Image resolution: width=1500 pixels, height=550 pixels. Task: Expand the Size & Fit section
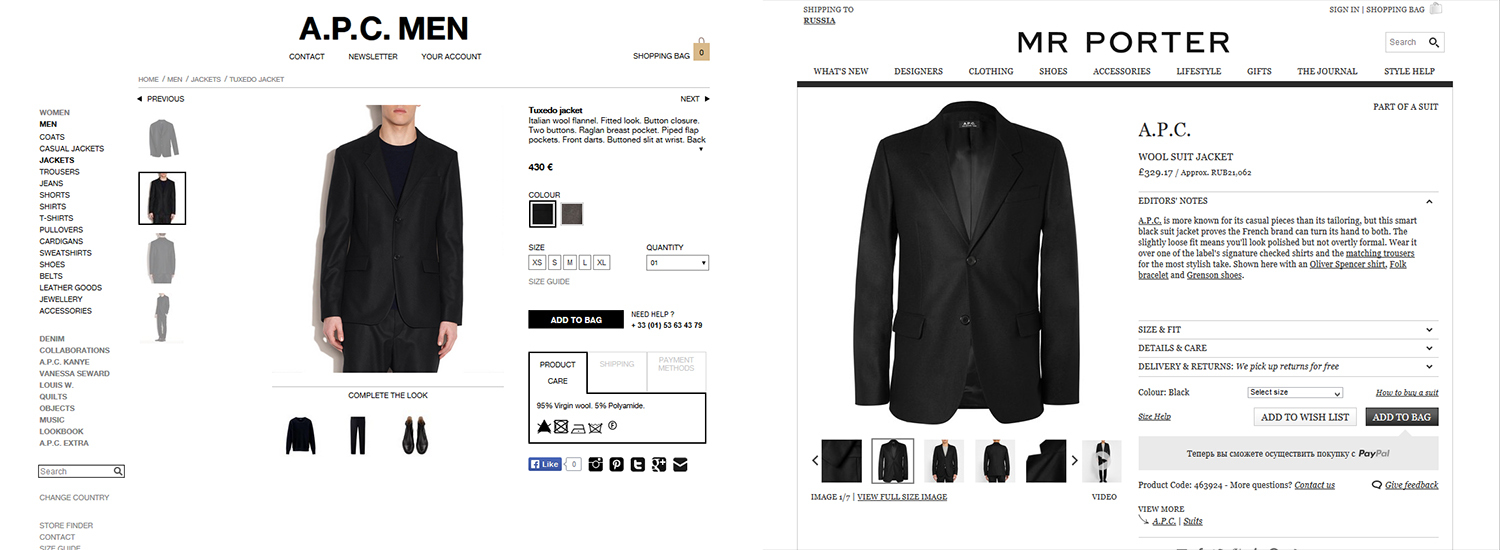(1288, 329)
